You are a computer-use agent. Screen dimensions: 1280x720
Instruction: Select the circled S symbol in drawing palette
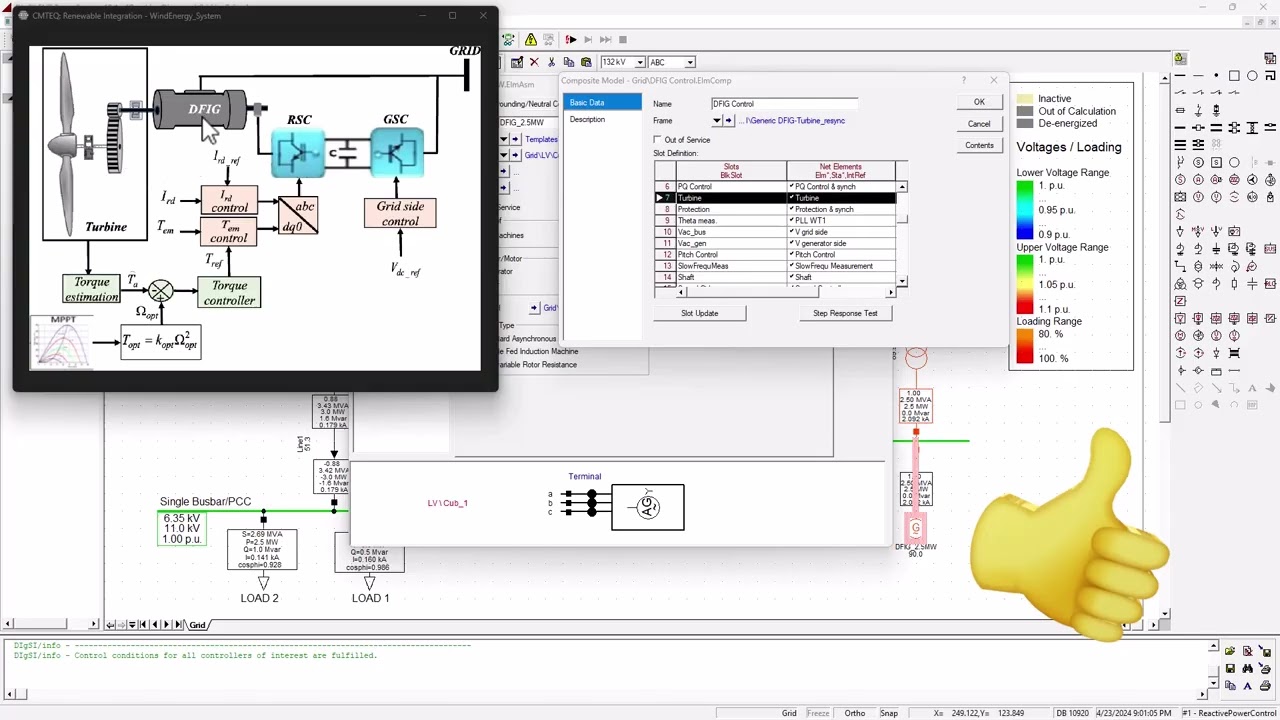point(1198,162)
